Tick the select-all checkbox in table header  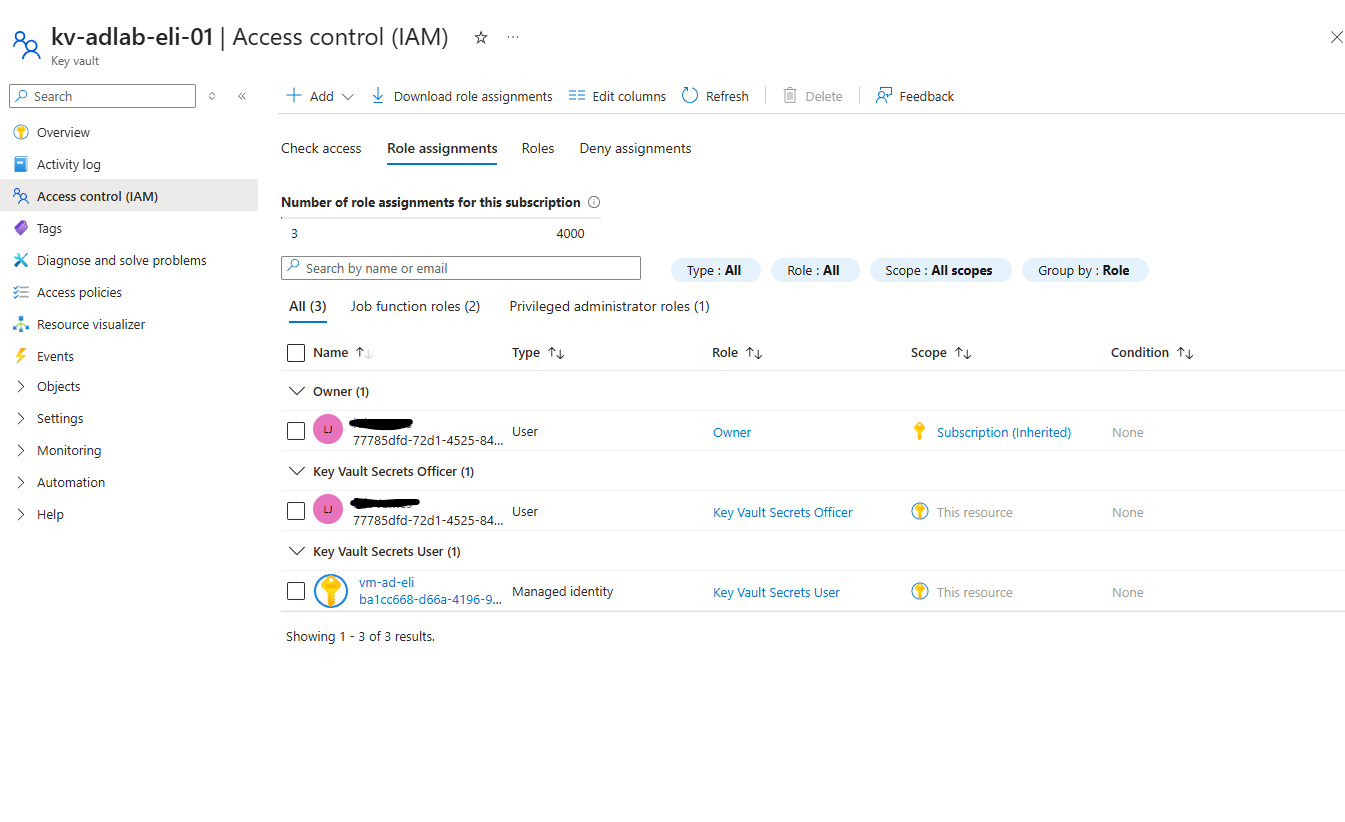tap(296, 352)
